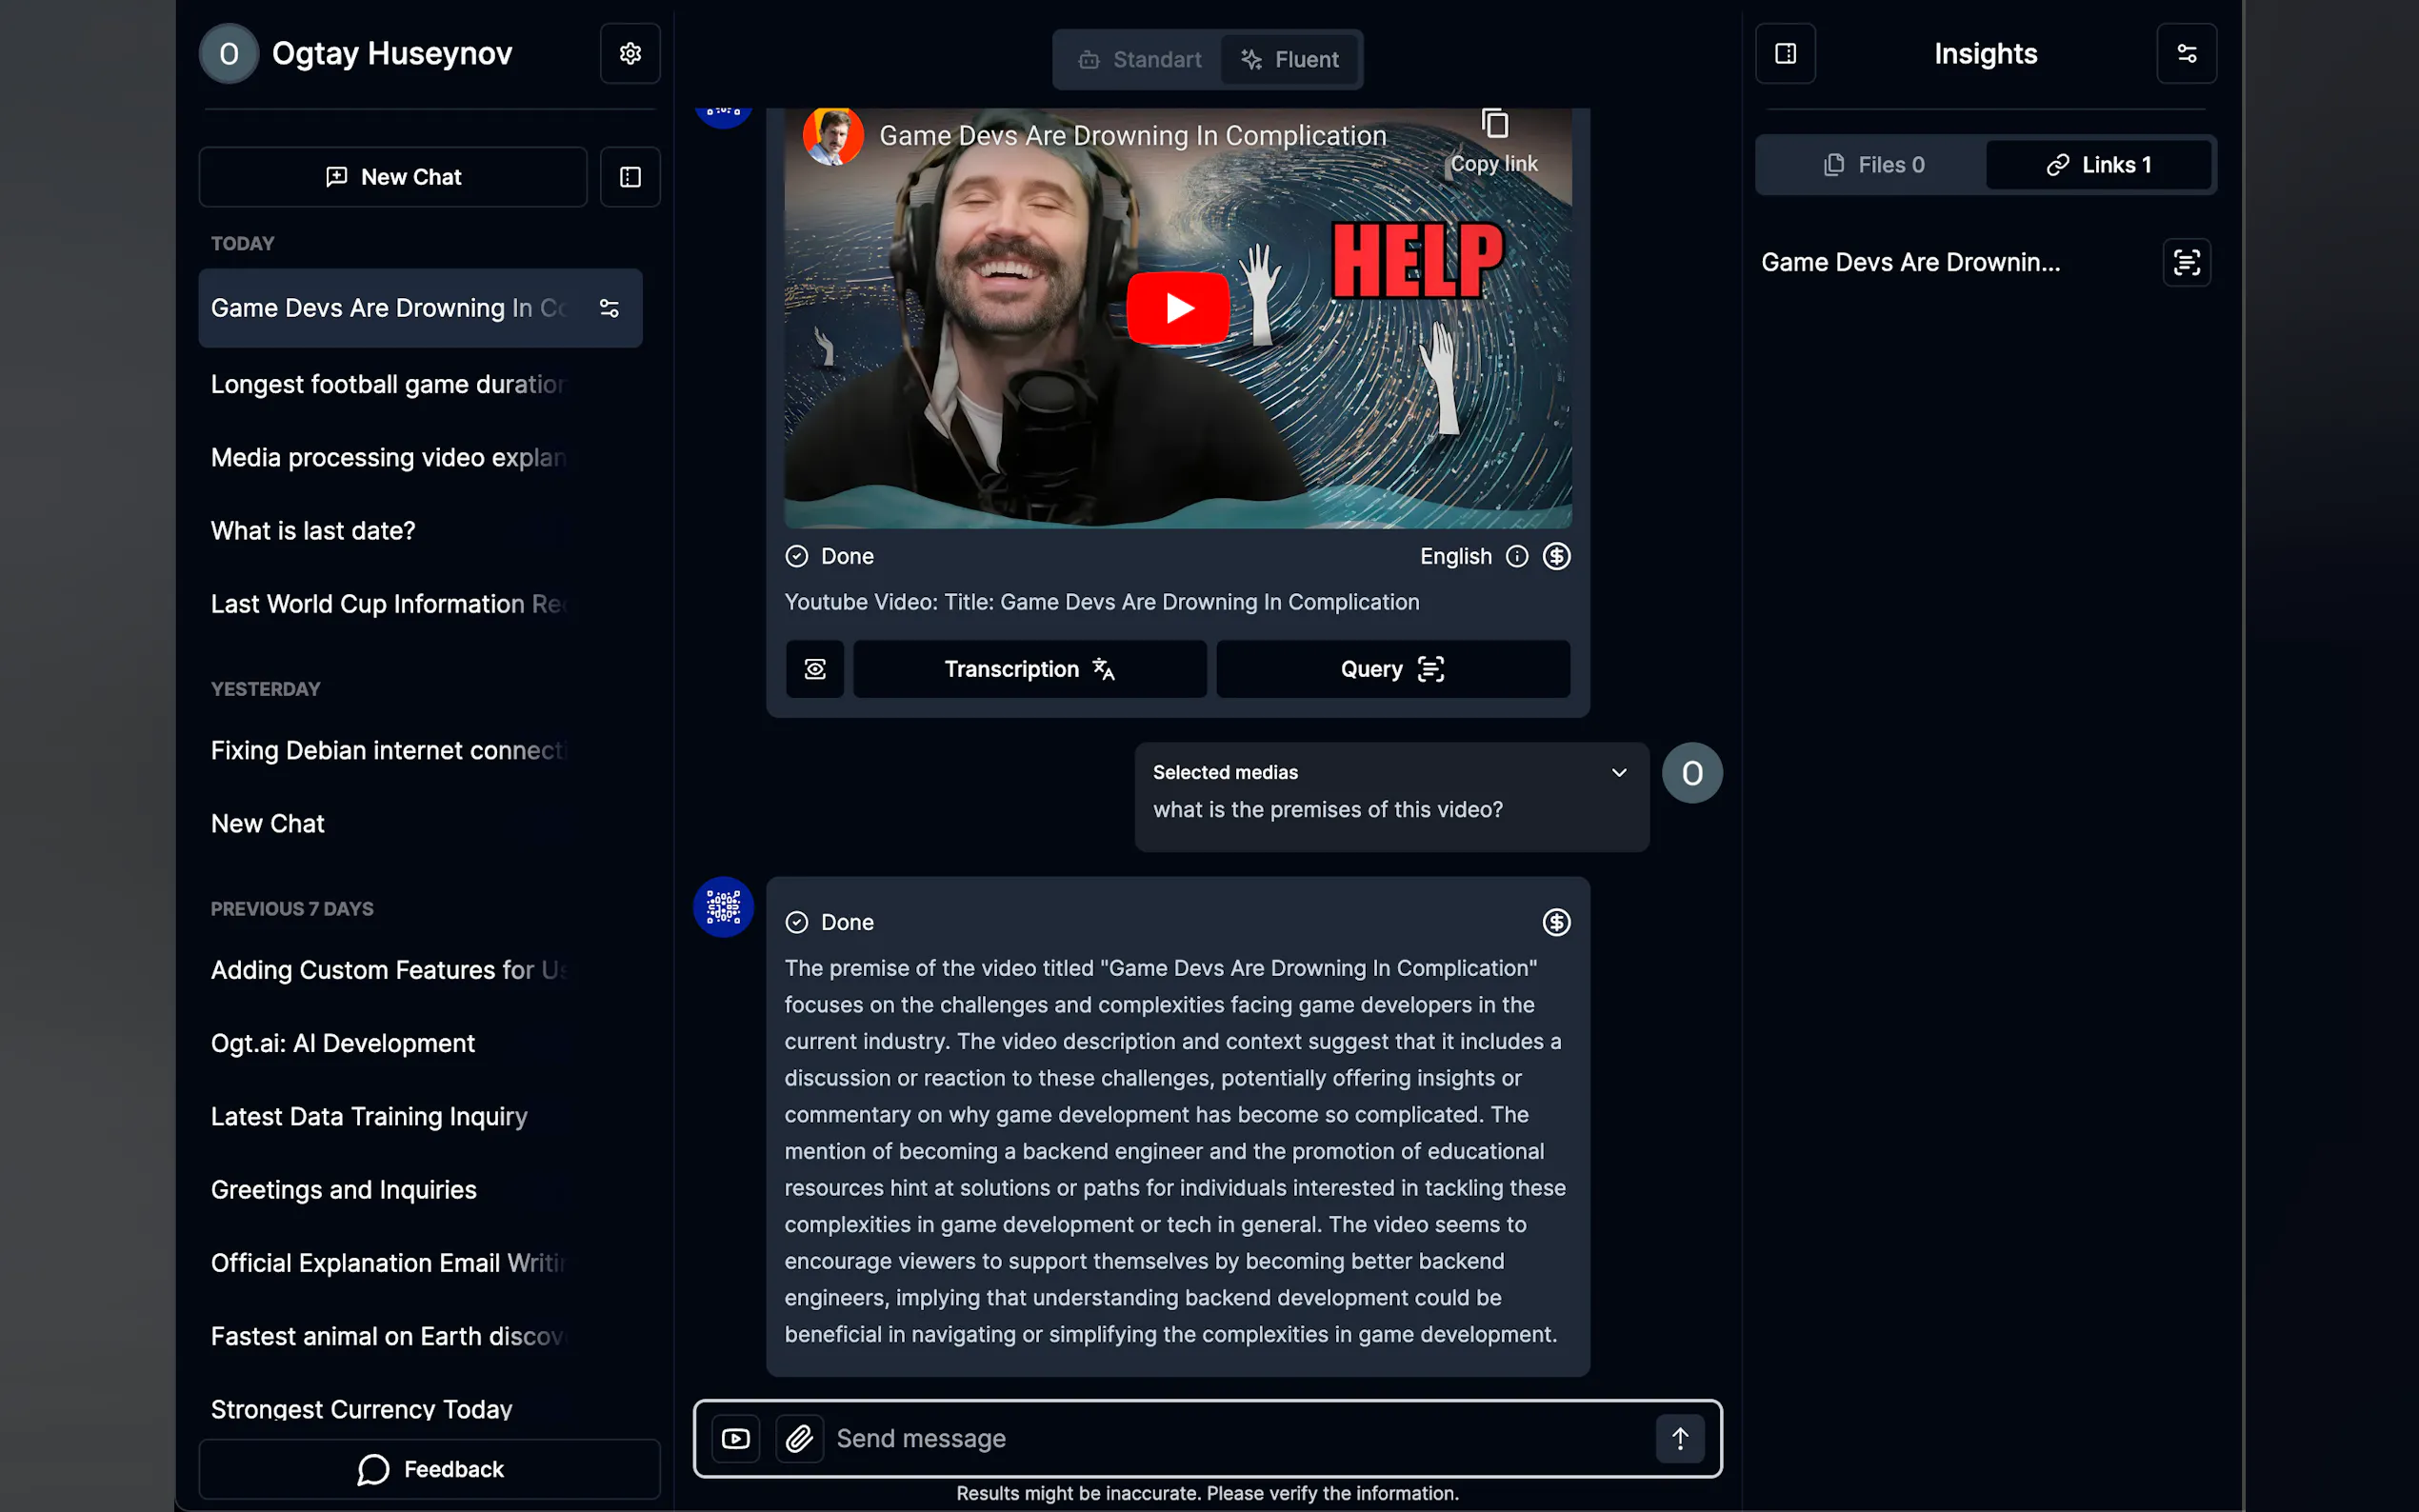
Task: Toggle the chat sidebar panel
Action: tap(630, 177)
